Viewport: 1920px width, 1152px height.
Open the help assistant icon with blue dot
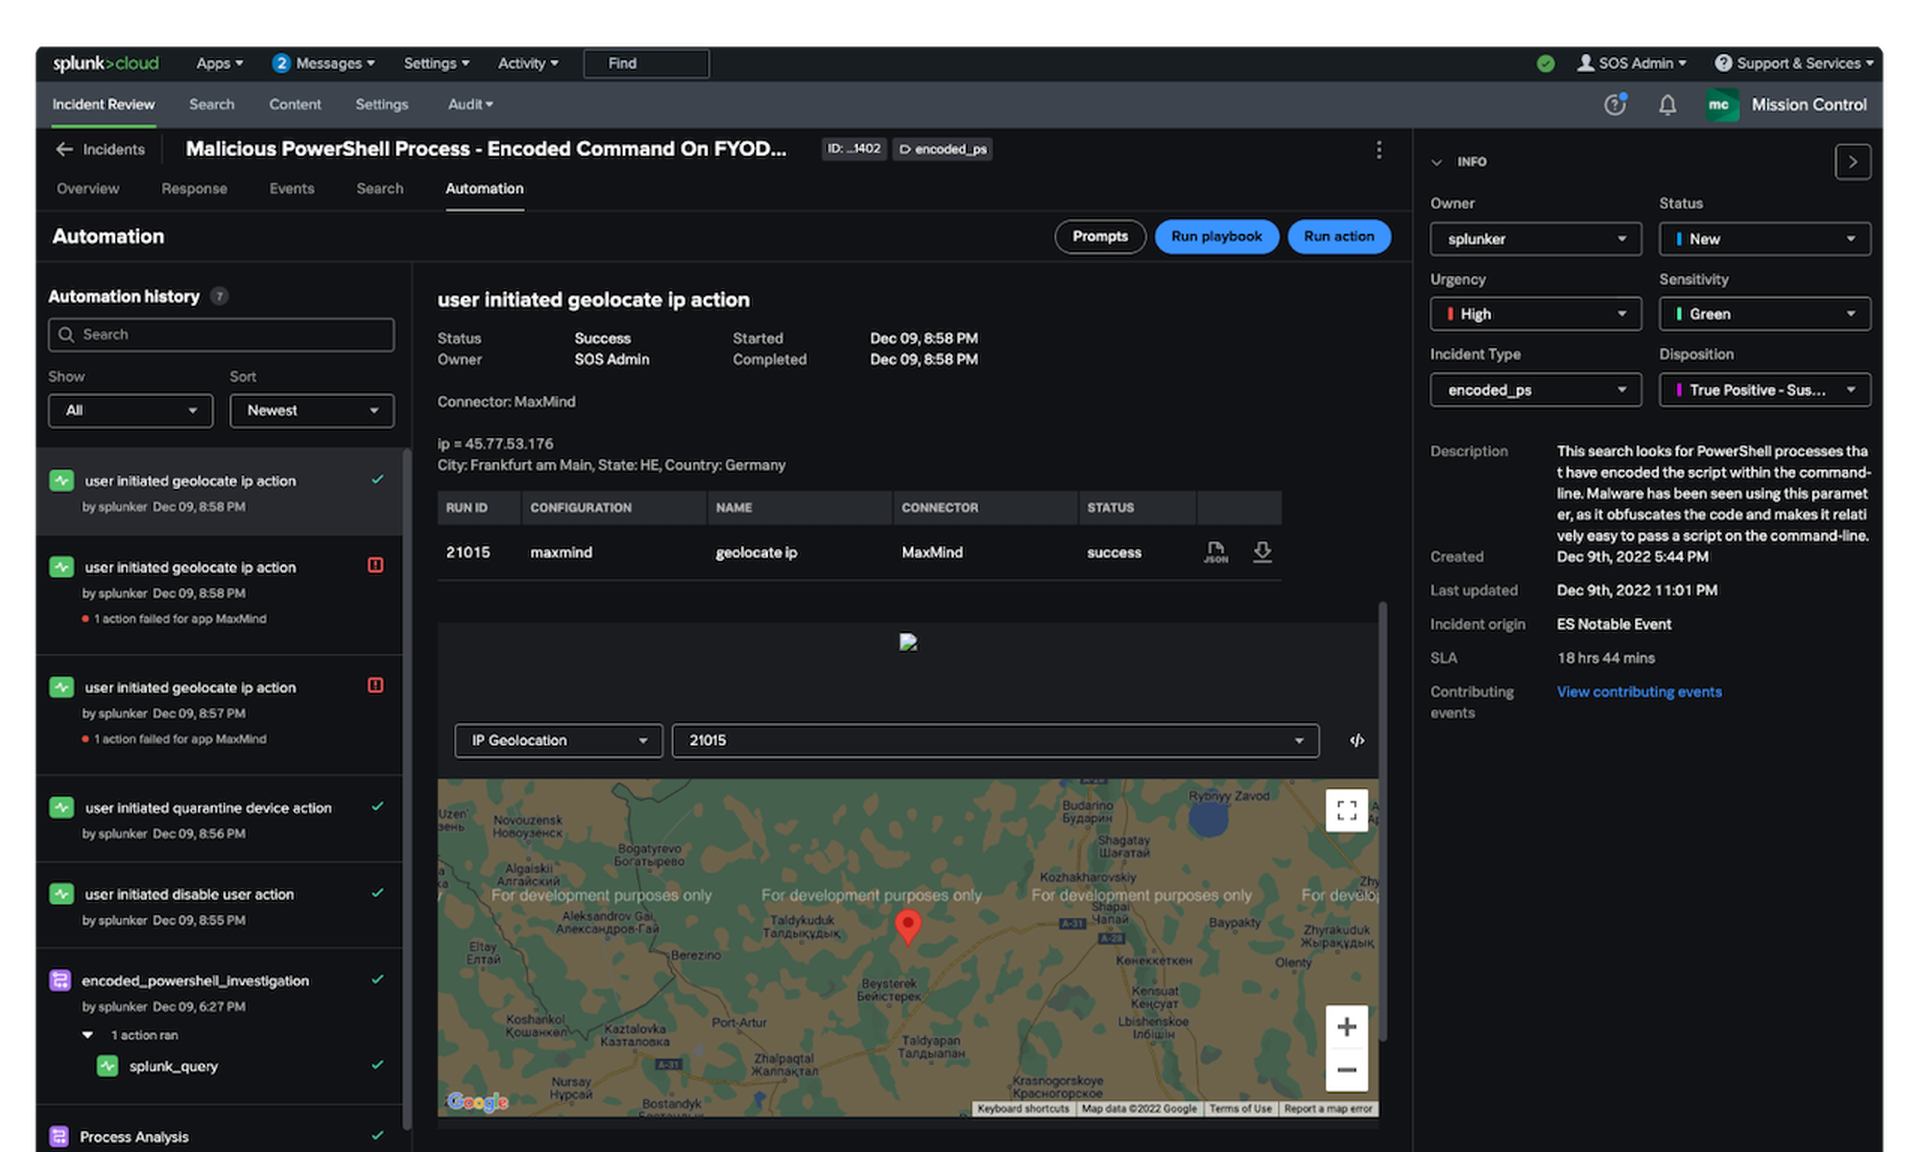[x=1615, y=104]
